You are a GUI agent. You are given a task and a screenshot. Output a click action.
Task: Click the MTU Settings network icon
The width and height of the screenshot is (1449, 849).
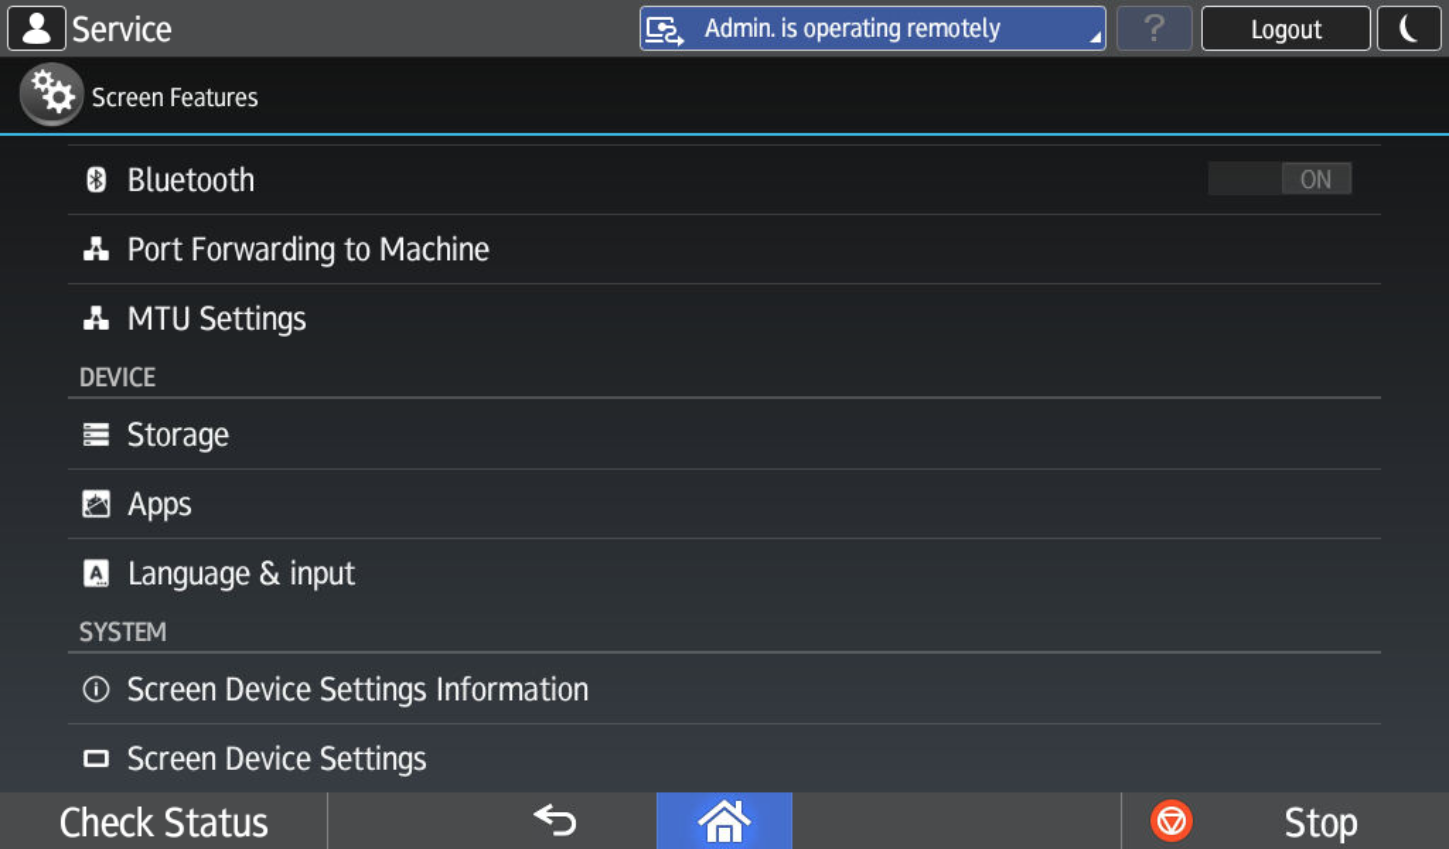pyautogui.click(x=96, y=319)
